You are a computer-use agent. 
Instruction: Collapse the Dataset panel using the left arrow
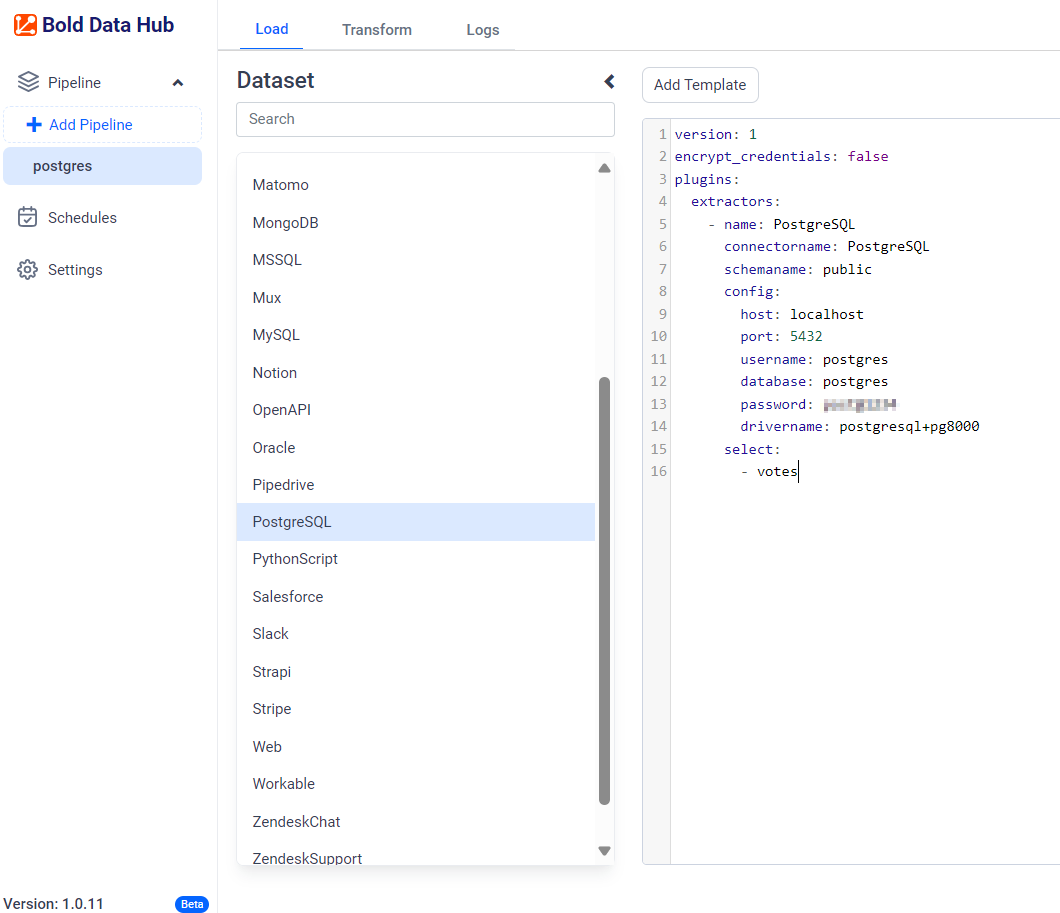(x=609, y=82)
